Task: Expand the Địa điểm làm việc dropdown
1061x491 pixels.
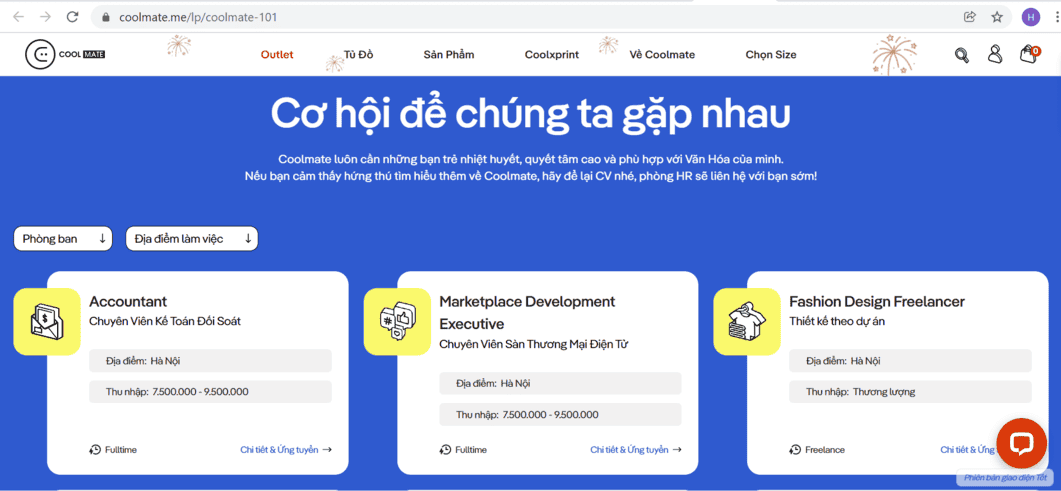Action: tap(192, 239)
